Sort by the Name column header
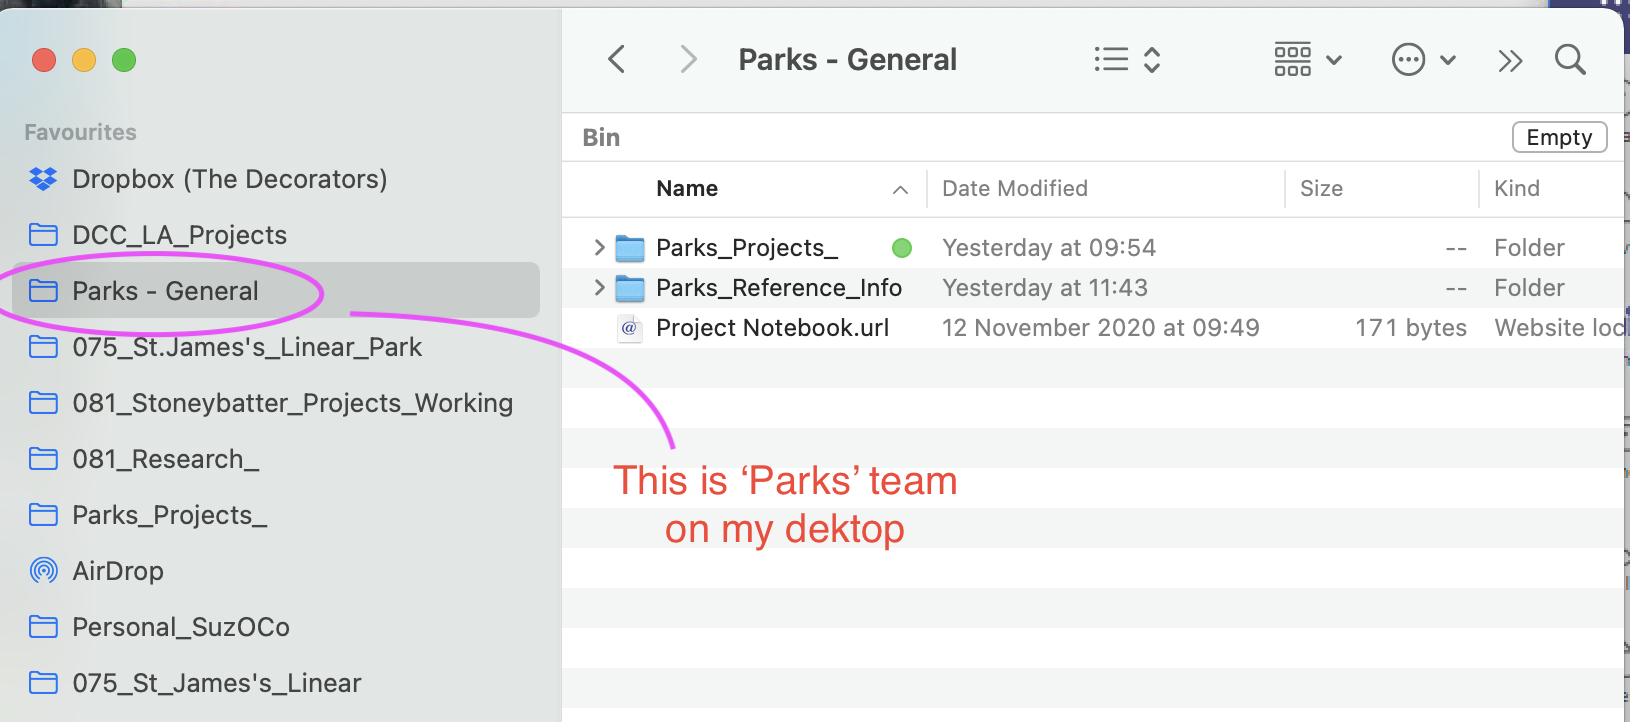The height and width of the screenshot is (722, 1630). (x=687, y=189)
